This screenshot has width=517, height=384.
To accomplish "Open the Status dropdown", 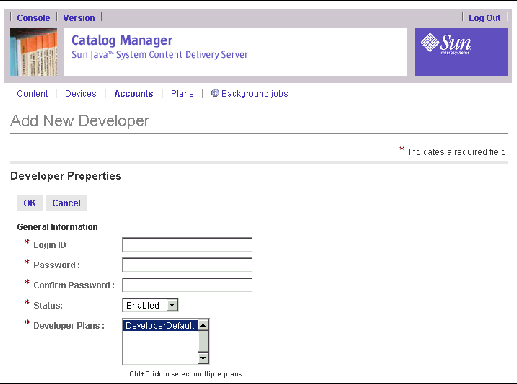I will click(150, 305).
